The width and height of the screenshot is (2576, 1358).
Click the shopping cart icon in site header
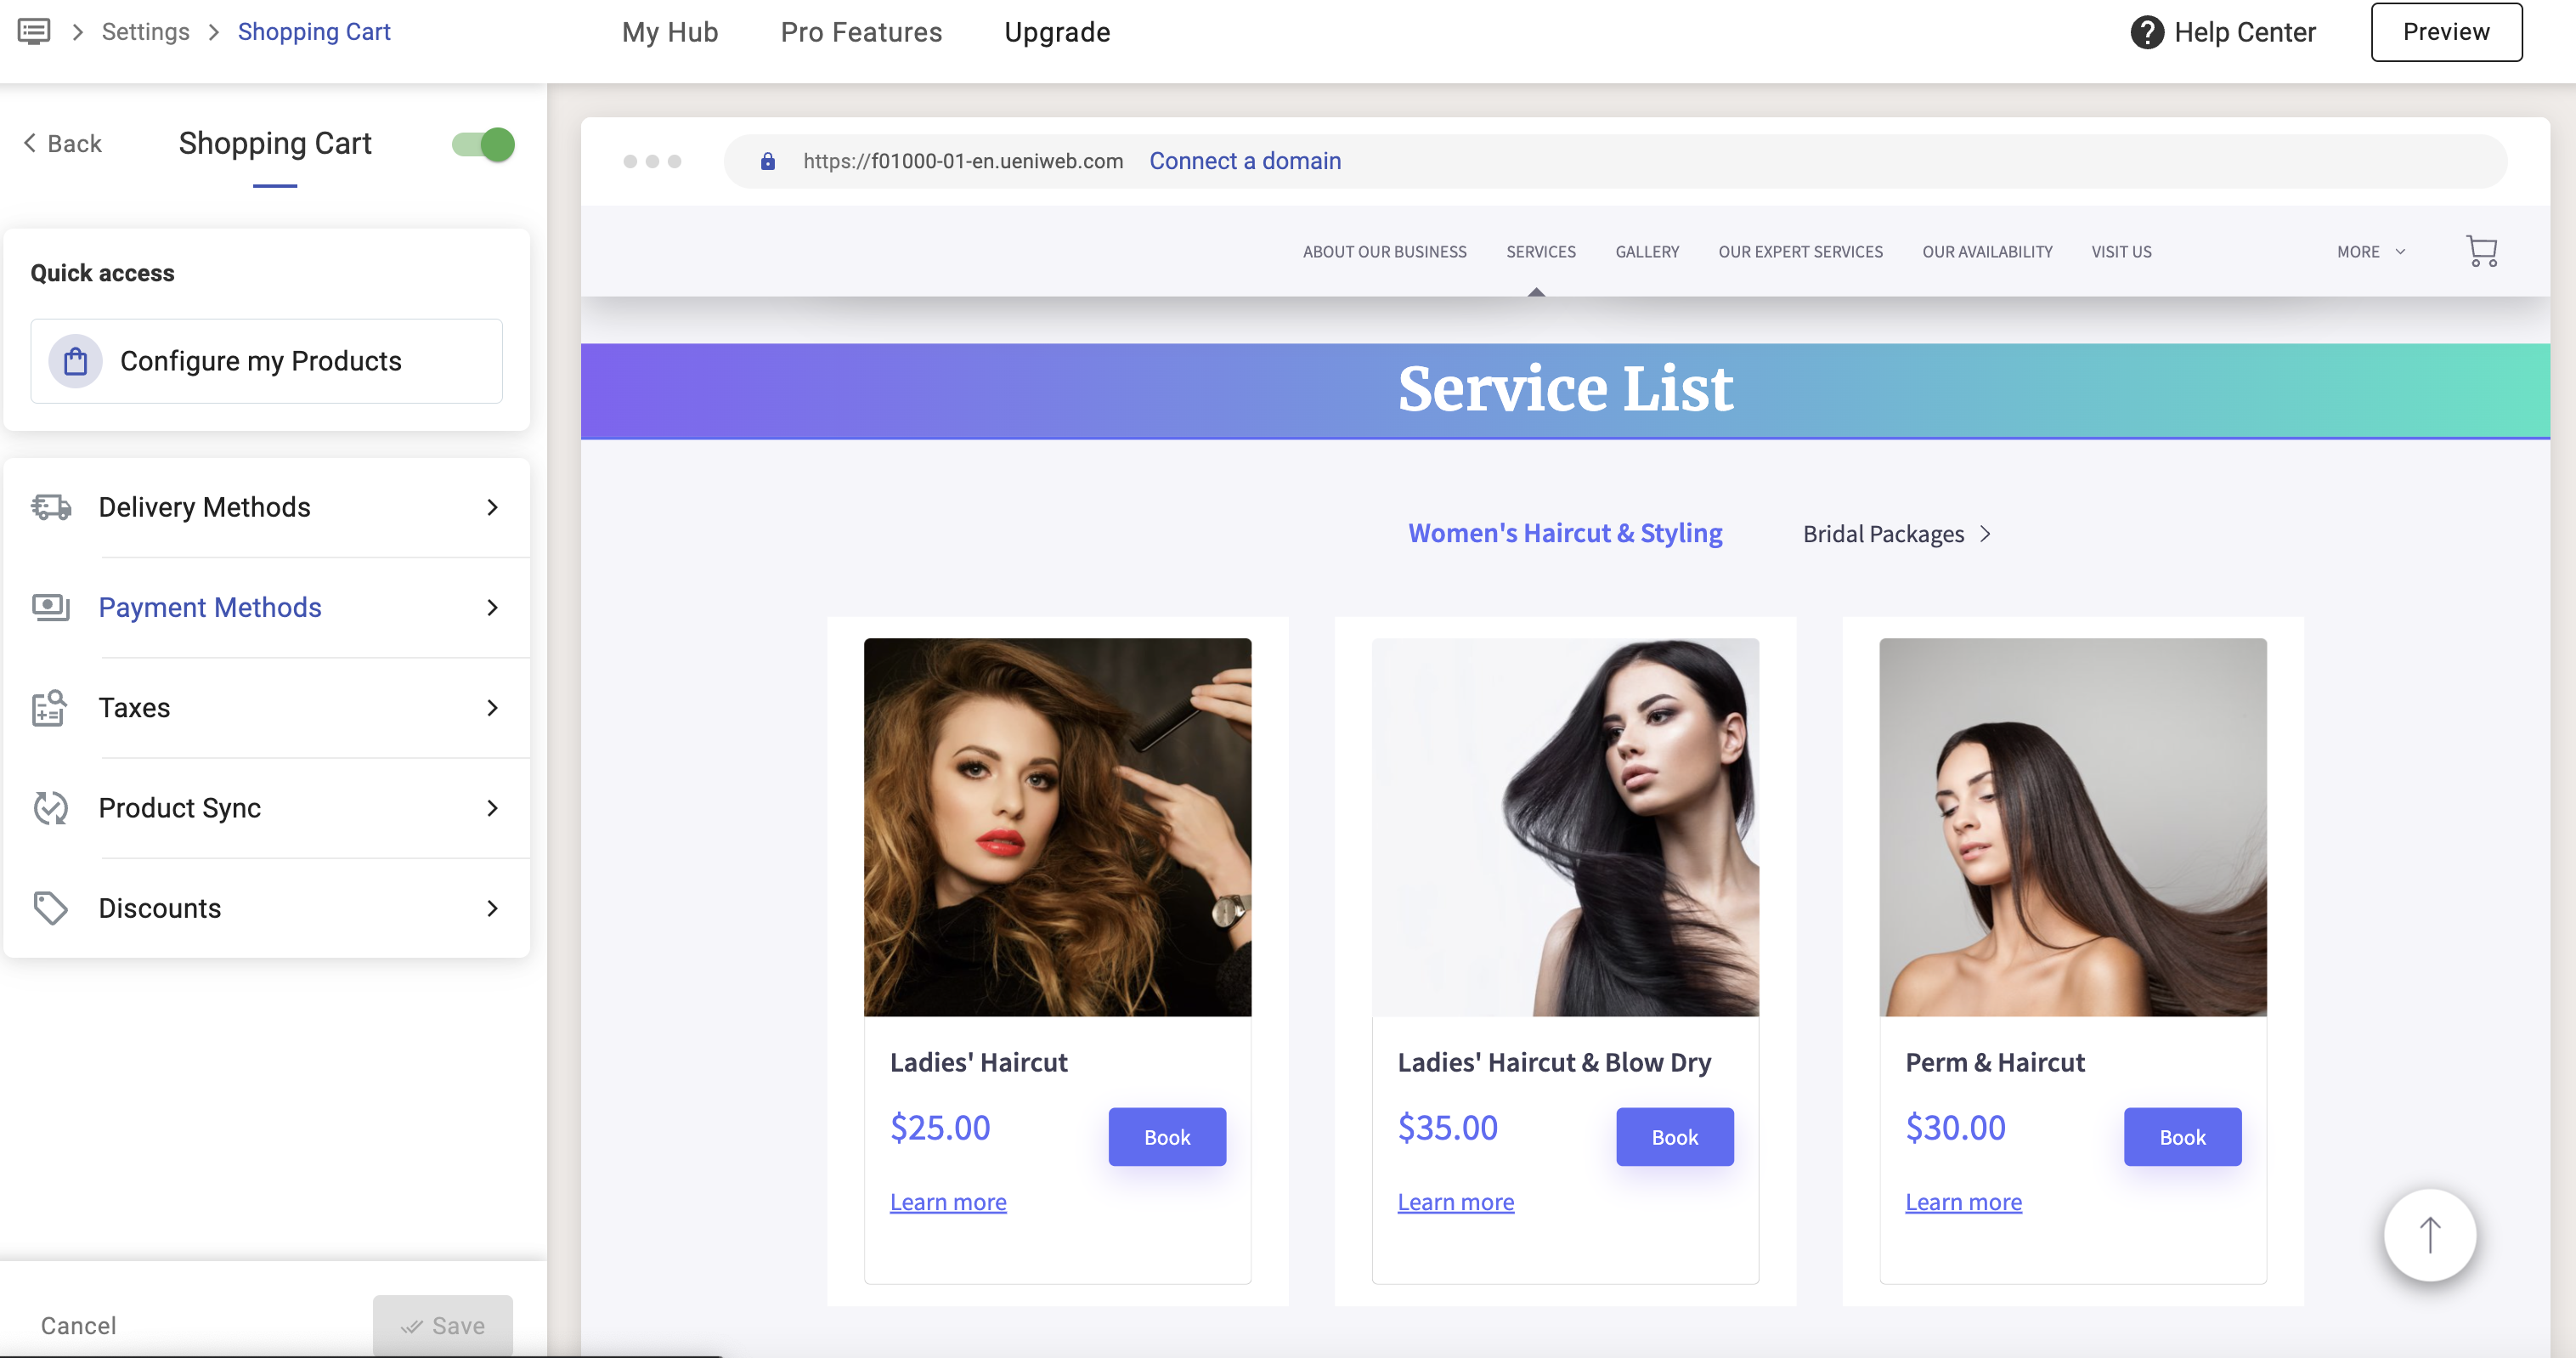(2481, 251)
